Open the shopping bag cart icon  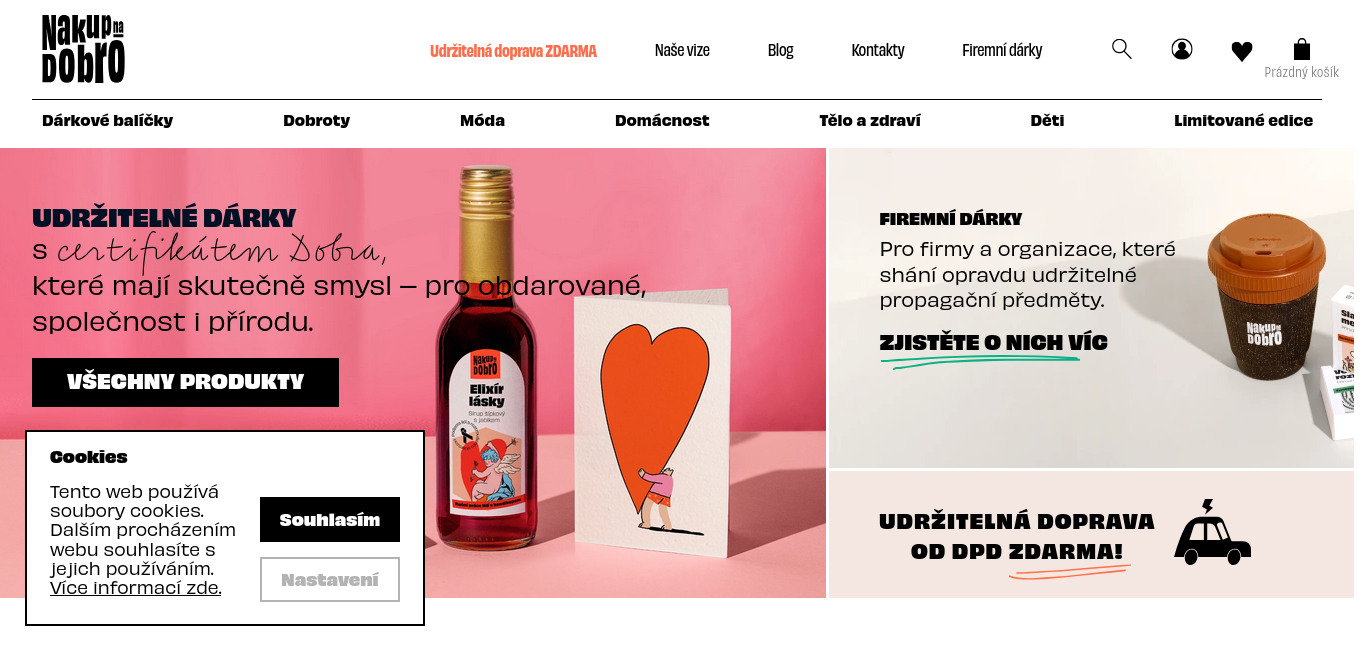[1301, 49]
